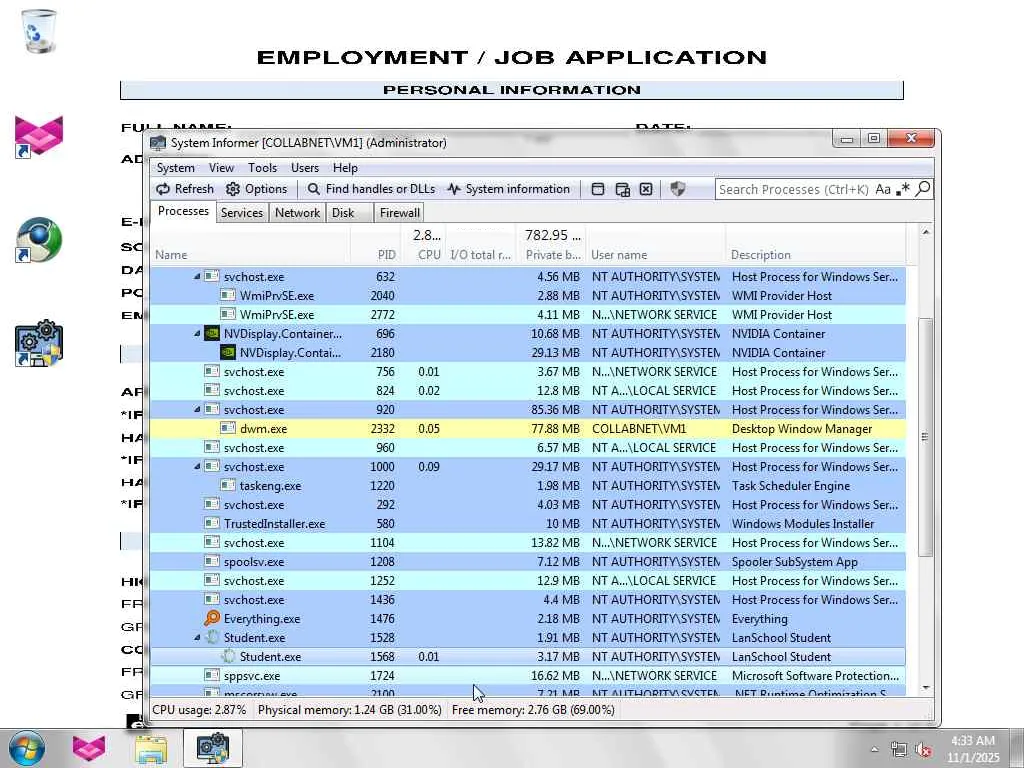Select svchost.exe PID 1104 row
This screenshot has height=768, width=1024.
tap(528, 543)
